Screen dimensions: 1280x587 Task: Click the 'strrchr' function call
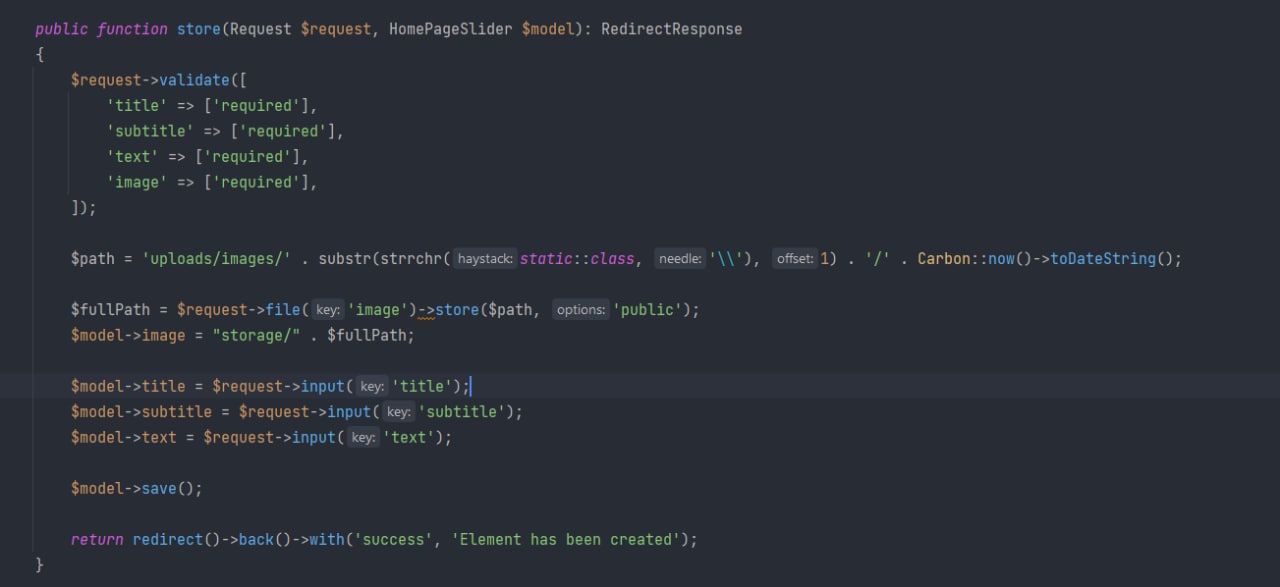pyautogui.click(x=411, y=259)
